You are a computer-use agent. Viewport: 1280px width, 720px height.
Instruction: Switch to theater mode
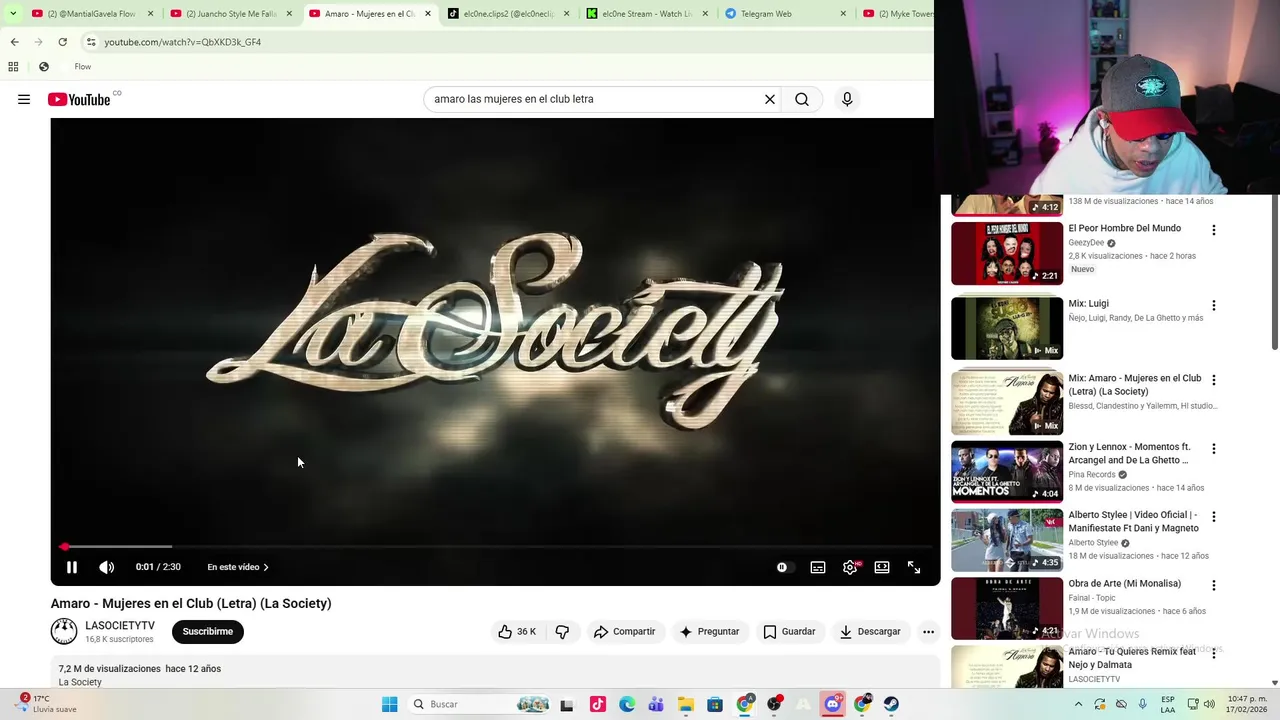(882, 567)
